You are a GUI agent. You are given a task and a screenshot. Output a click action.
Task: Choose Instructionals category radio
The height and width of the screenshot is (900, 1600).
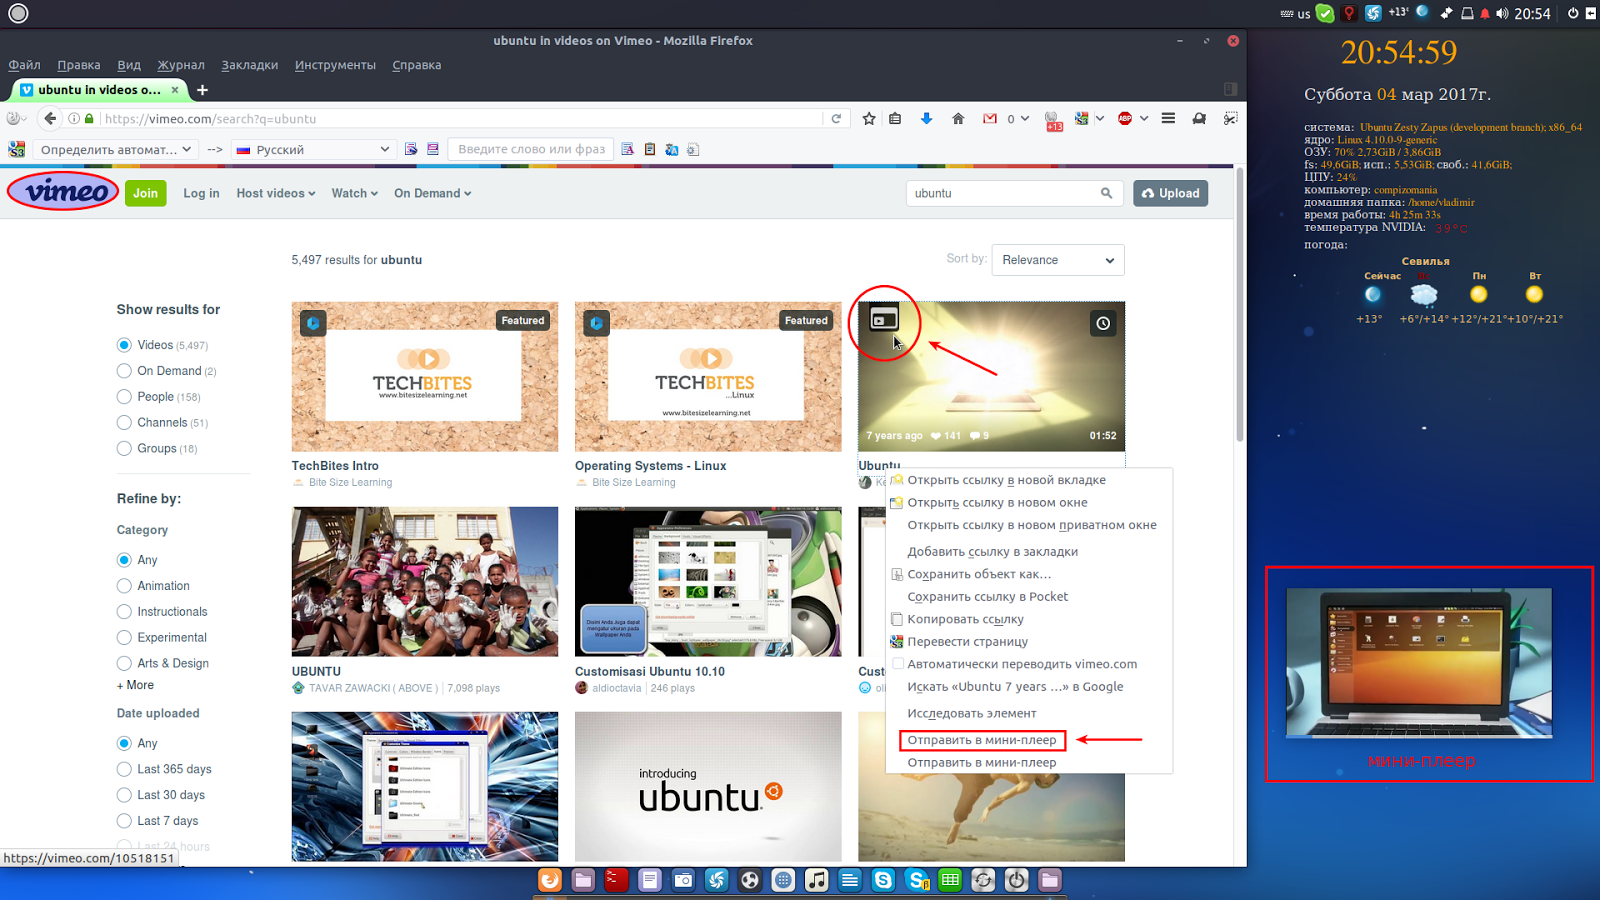[124, 612]
